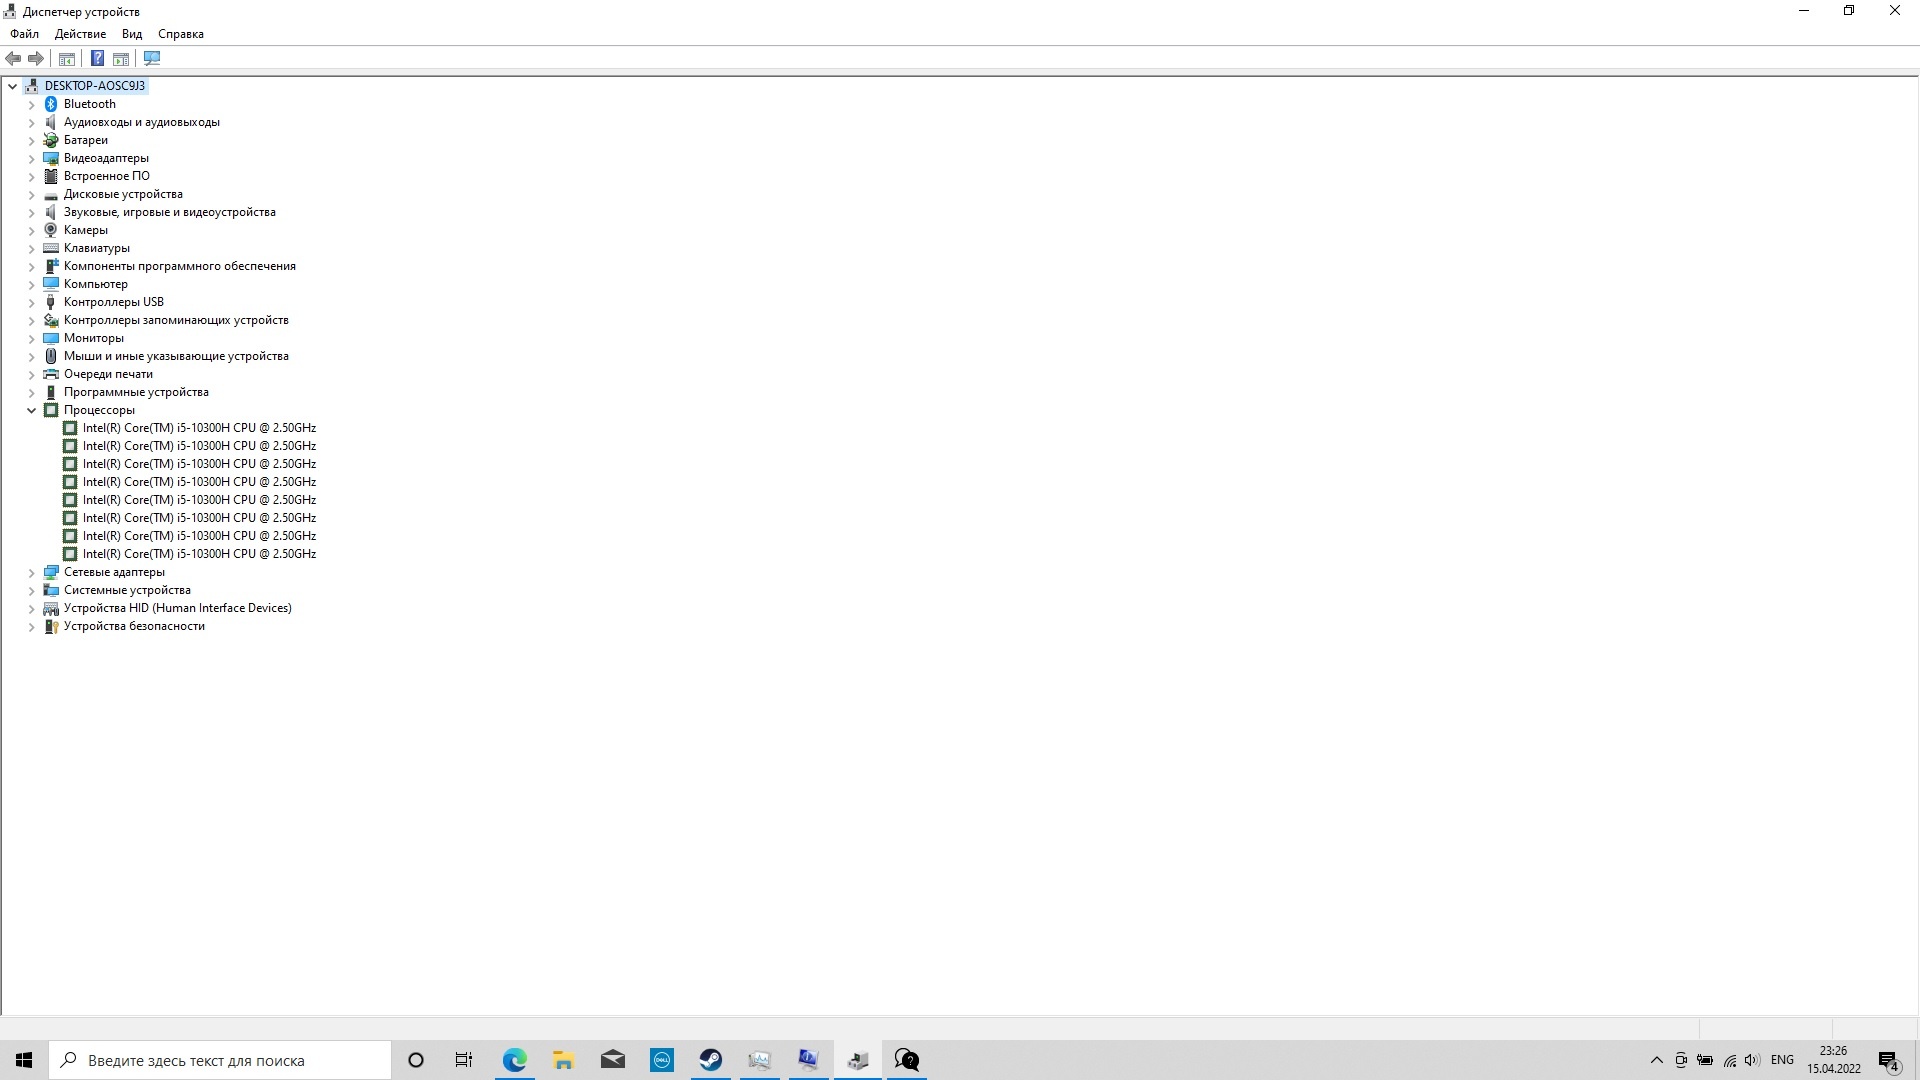Open Steam app from taskbar
1920x1080 pixels.
point(711,1059)
